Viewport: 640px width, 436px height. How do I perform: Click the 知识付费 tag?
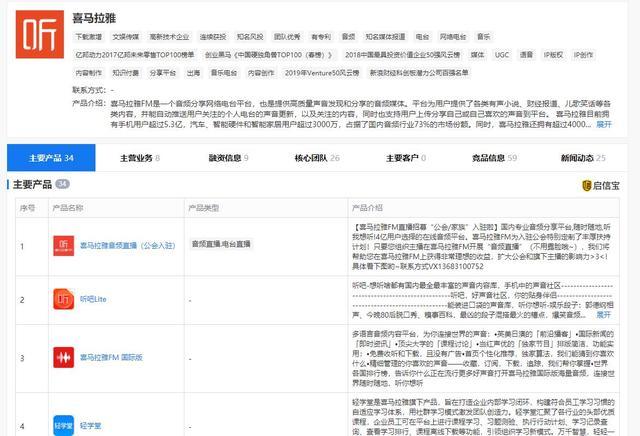(125, 73)
